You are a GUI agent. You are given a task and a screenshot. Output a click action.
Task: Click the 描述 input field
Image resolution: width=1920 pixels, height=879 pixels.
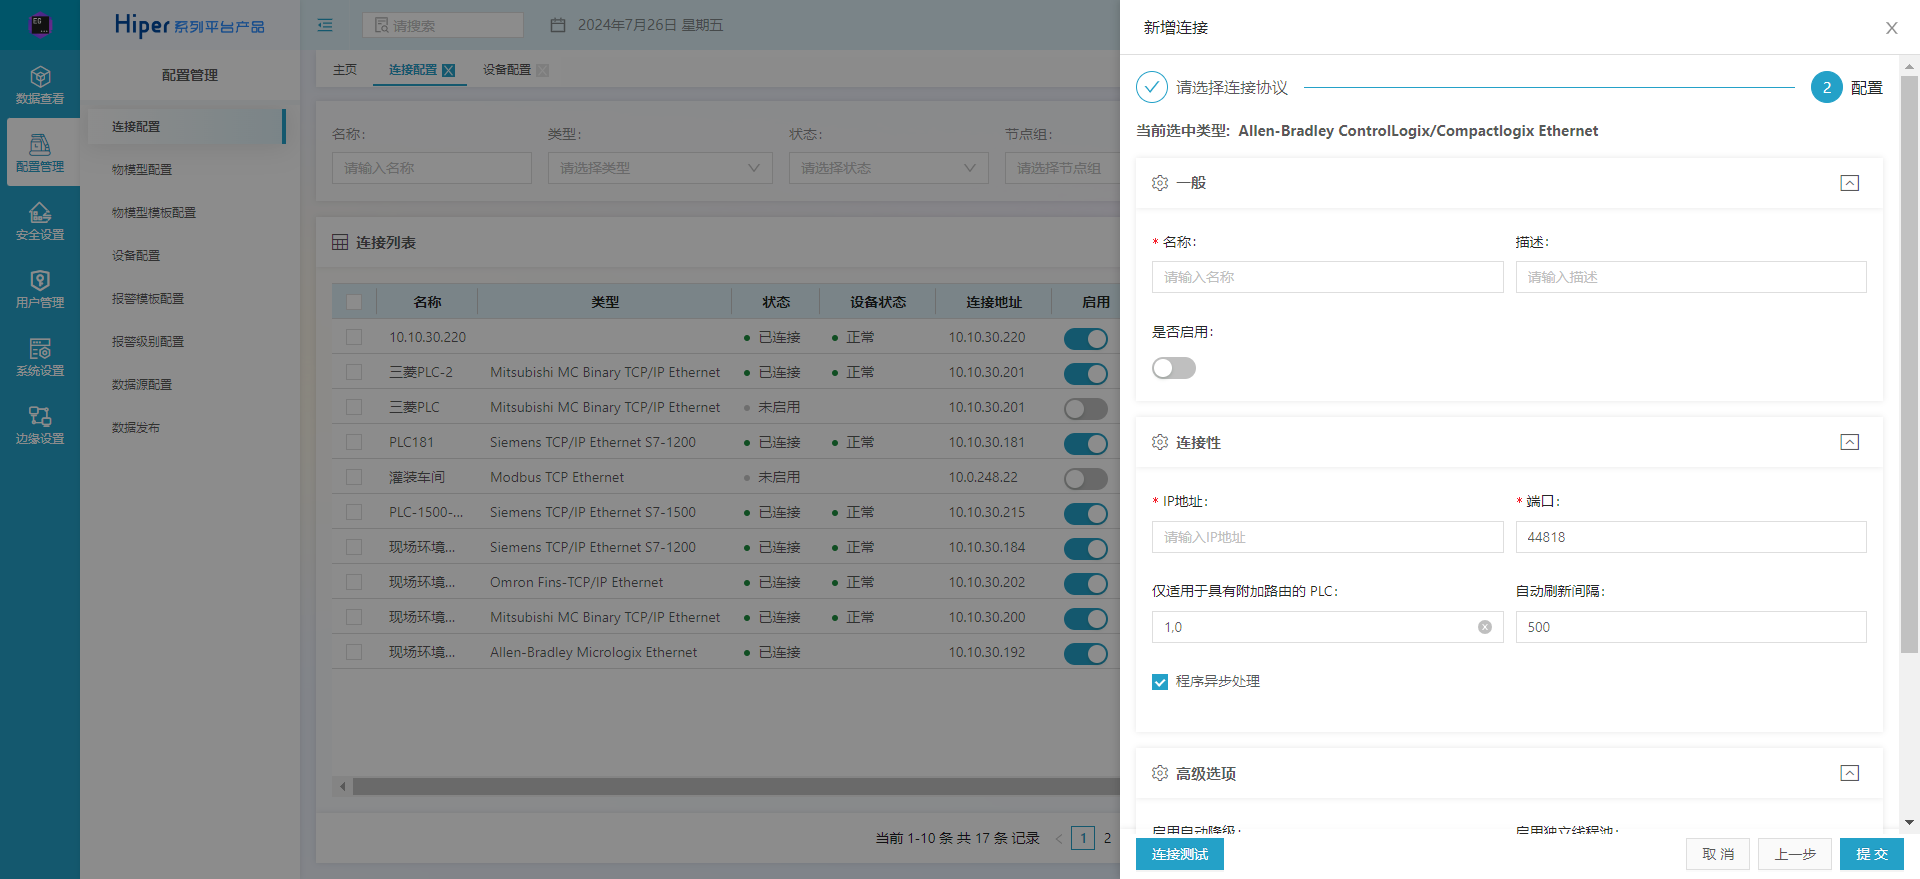1691,277
